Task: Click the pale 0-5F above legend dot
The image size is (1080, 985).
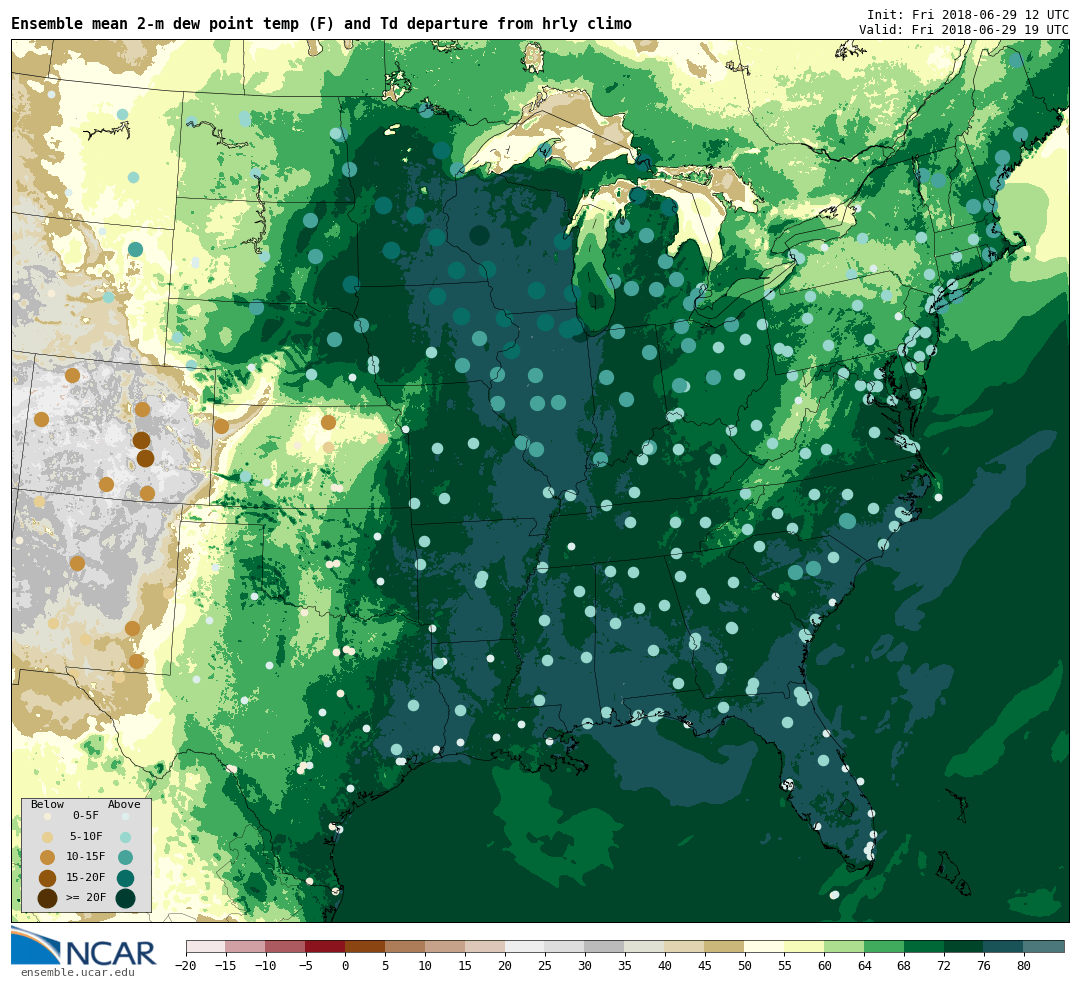Action: [x=125, y=816]
